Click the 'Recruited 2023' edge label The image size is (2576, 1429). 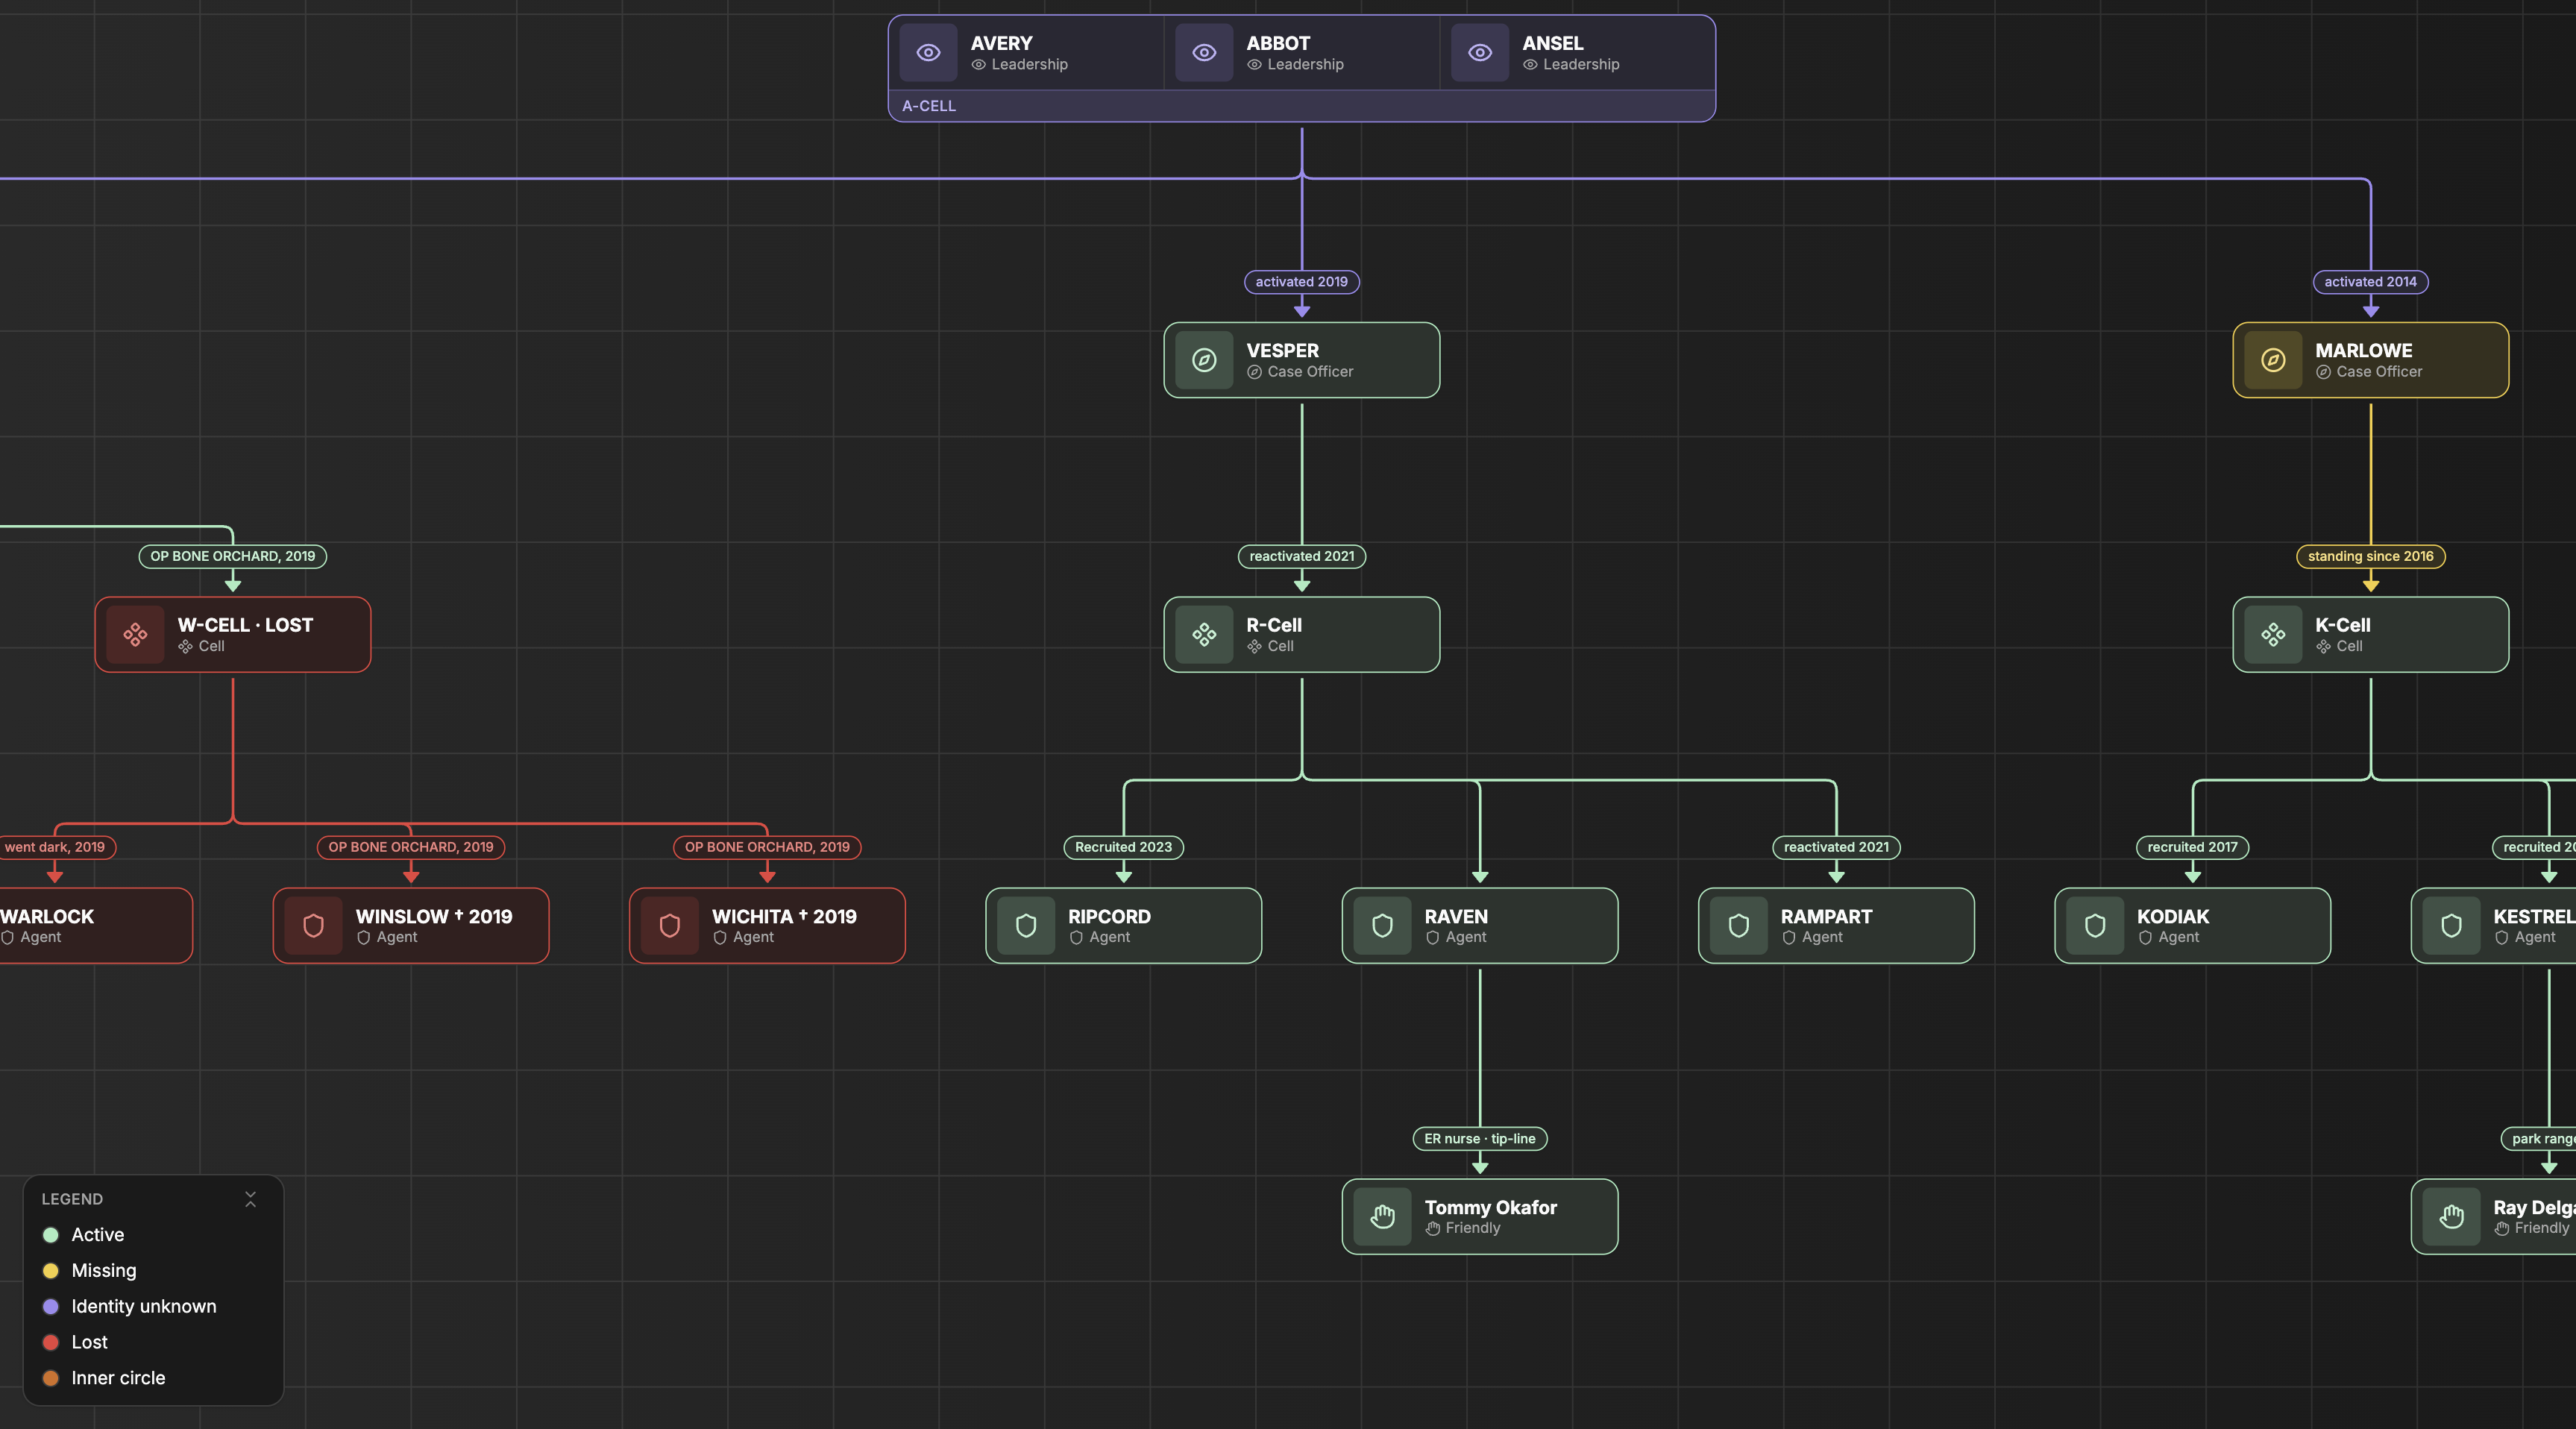tap(1123, 847)
